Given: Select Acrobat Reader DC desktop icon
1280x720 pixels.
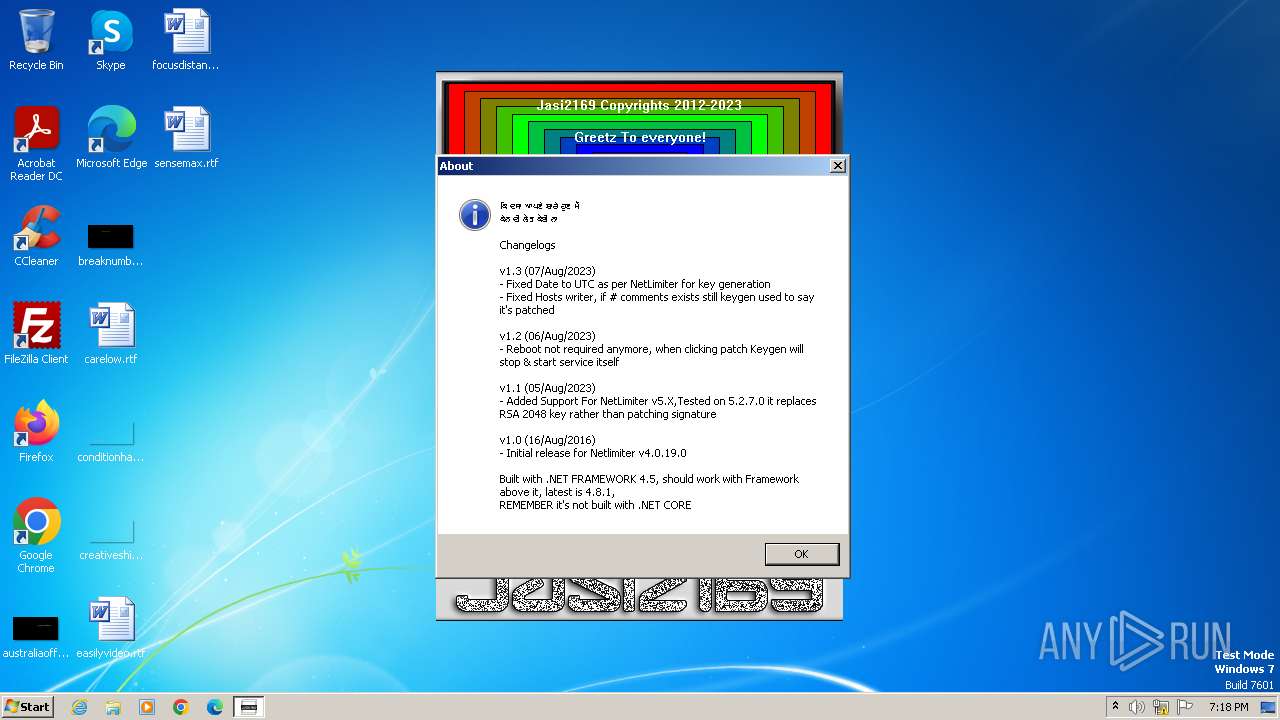Looking at the screenshot, I should pyautogui.click(x=36, y=144).
